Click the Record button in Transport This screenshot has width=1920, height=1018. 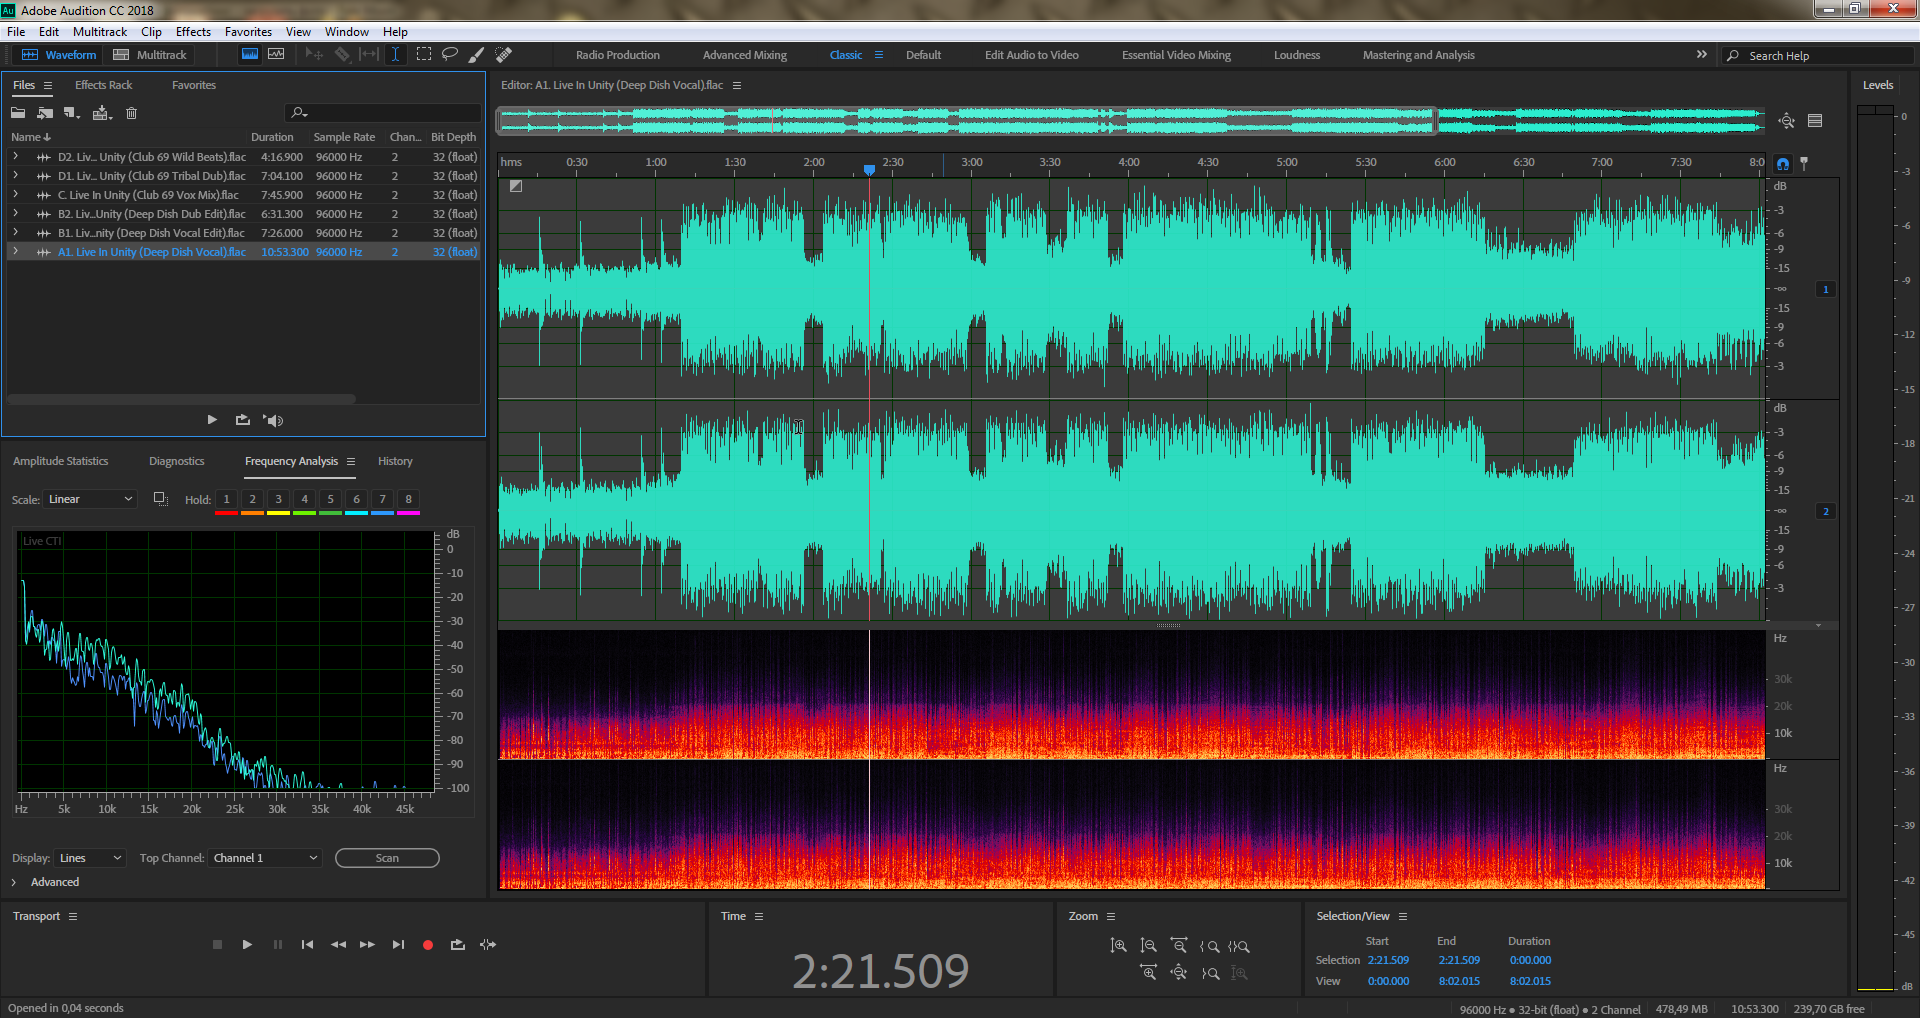[428, 945]
